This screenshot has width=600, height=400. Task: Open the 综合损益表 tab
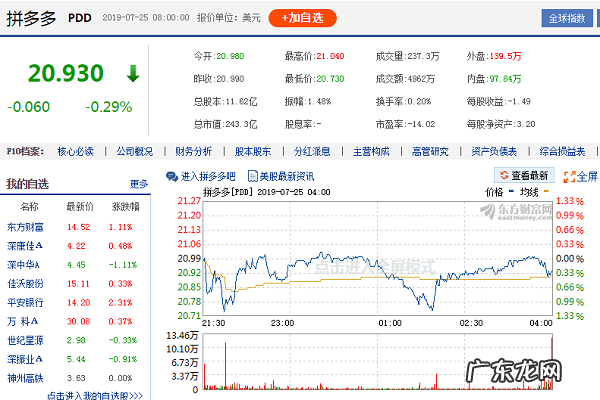(x=561, y=152)
